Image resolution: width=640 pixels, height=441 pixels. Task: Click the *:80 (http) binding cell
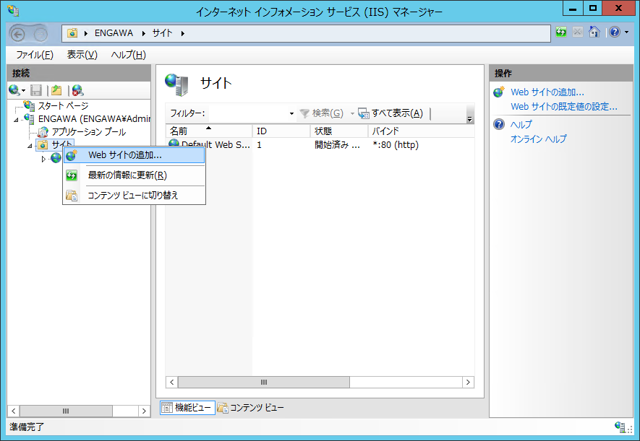tap(396, 145)
